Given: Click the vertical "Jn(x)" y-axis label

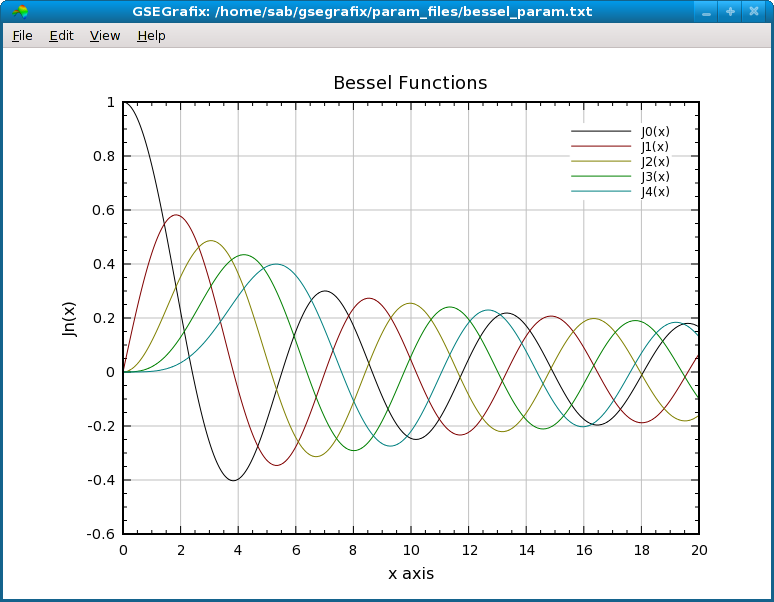Looking at the screenshot, I should click(x=69, y=318).
